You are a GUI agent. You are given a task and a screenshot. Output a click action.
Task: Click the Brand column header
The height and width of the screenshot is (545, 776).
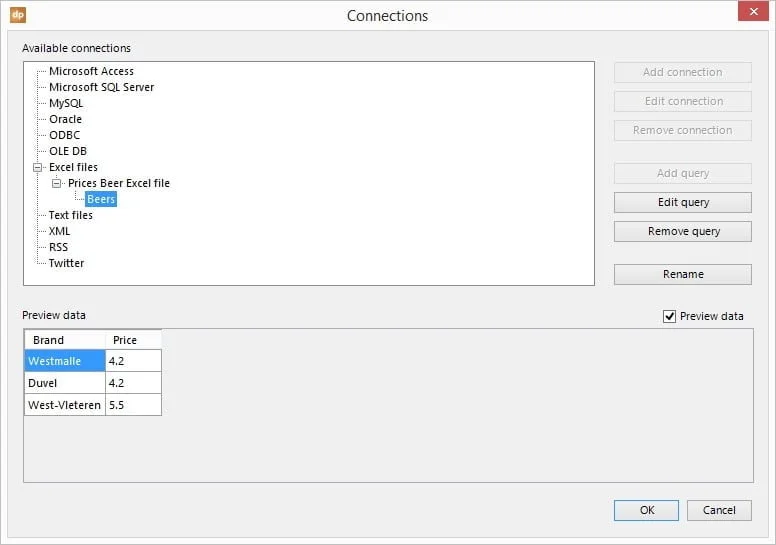click(65, 340)
